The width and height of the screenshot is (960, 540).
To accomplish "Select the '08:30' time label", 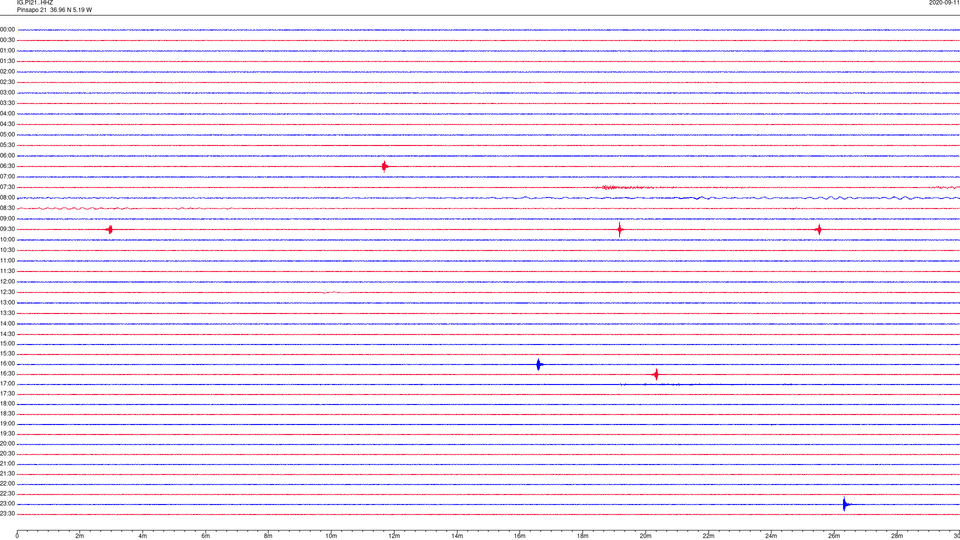I will coord(8,208).
